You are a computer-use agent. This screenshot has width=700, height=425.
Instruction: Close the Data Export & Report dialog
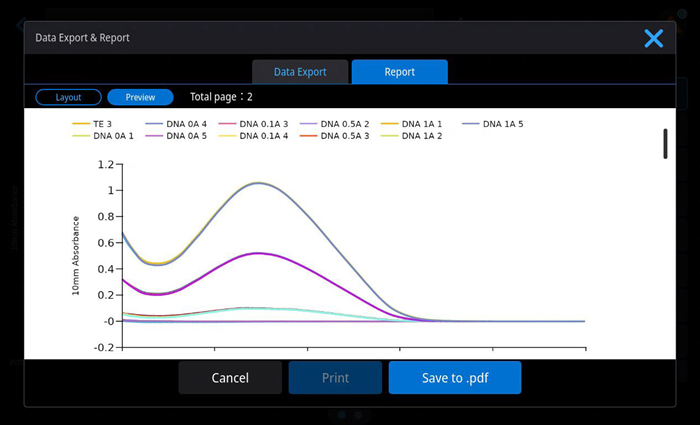653,38
